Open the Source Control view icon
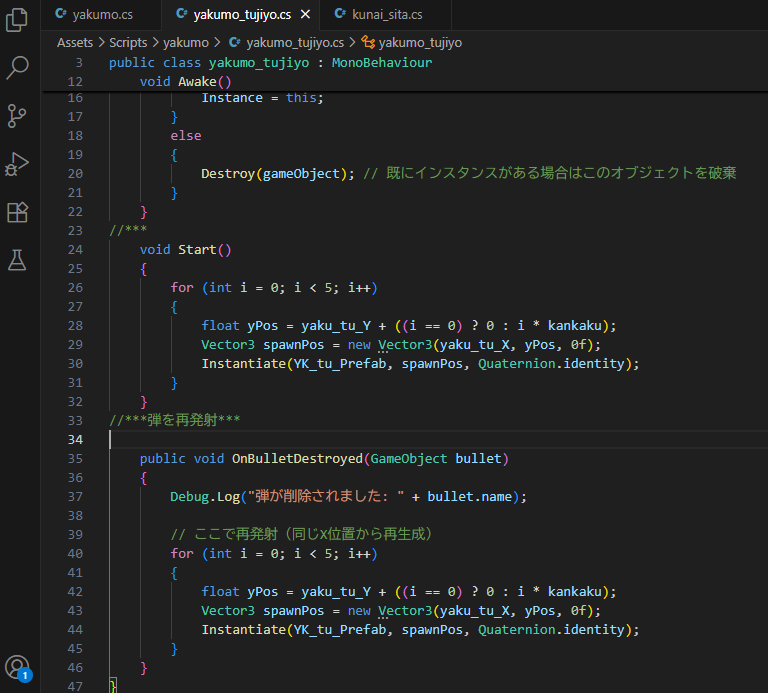768x693 pixels. [17, 116]
